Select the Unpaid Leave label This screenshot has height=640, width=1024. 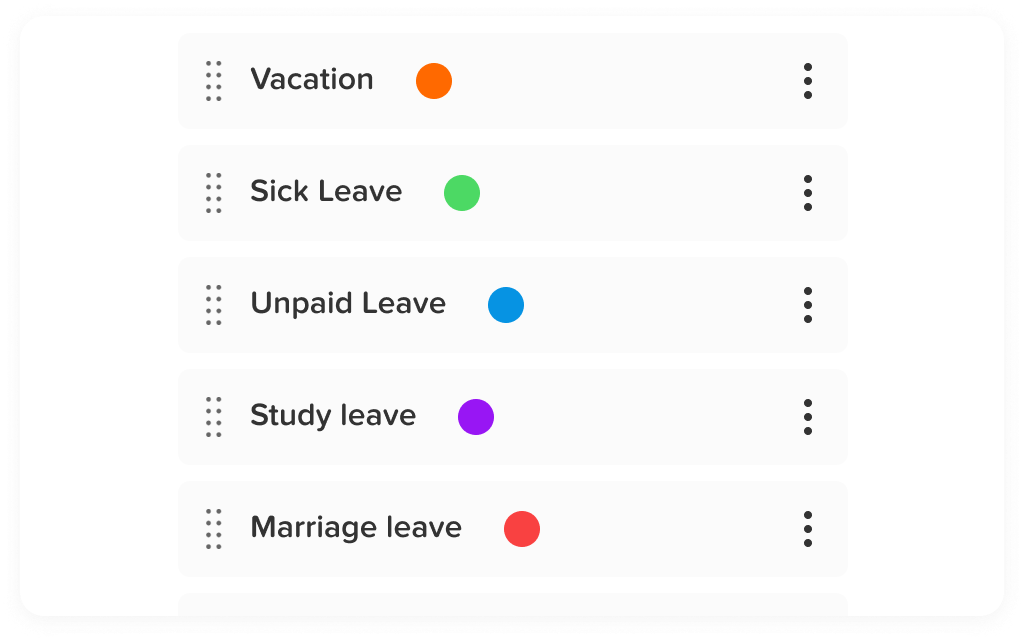(x=348, y=304)
